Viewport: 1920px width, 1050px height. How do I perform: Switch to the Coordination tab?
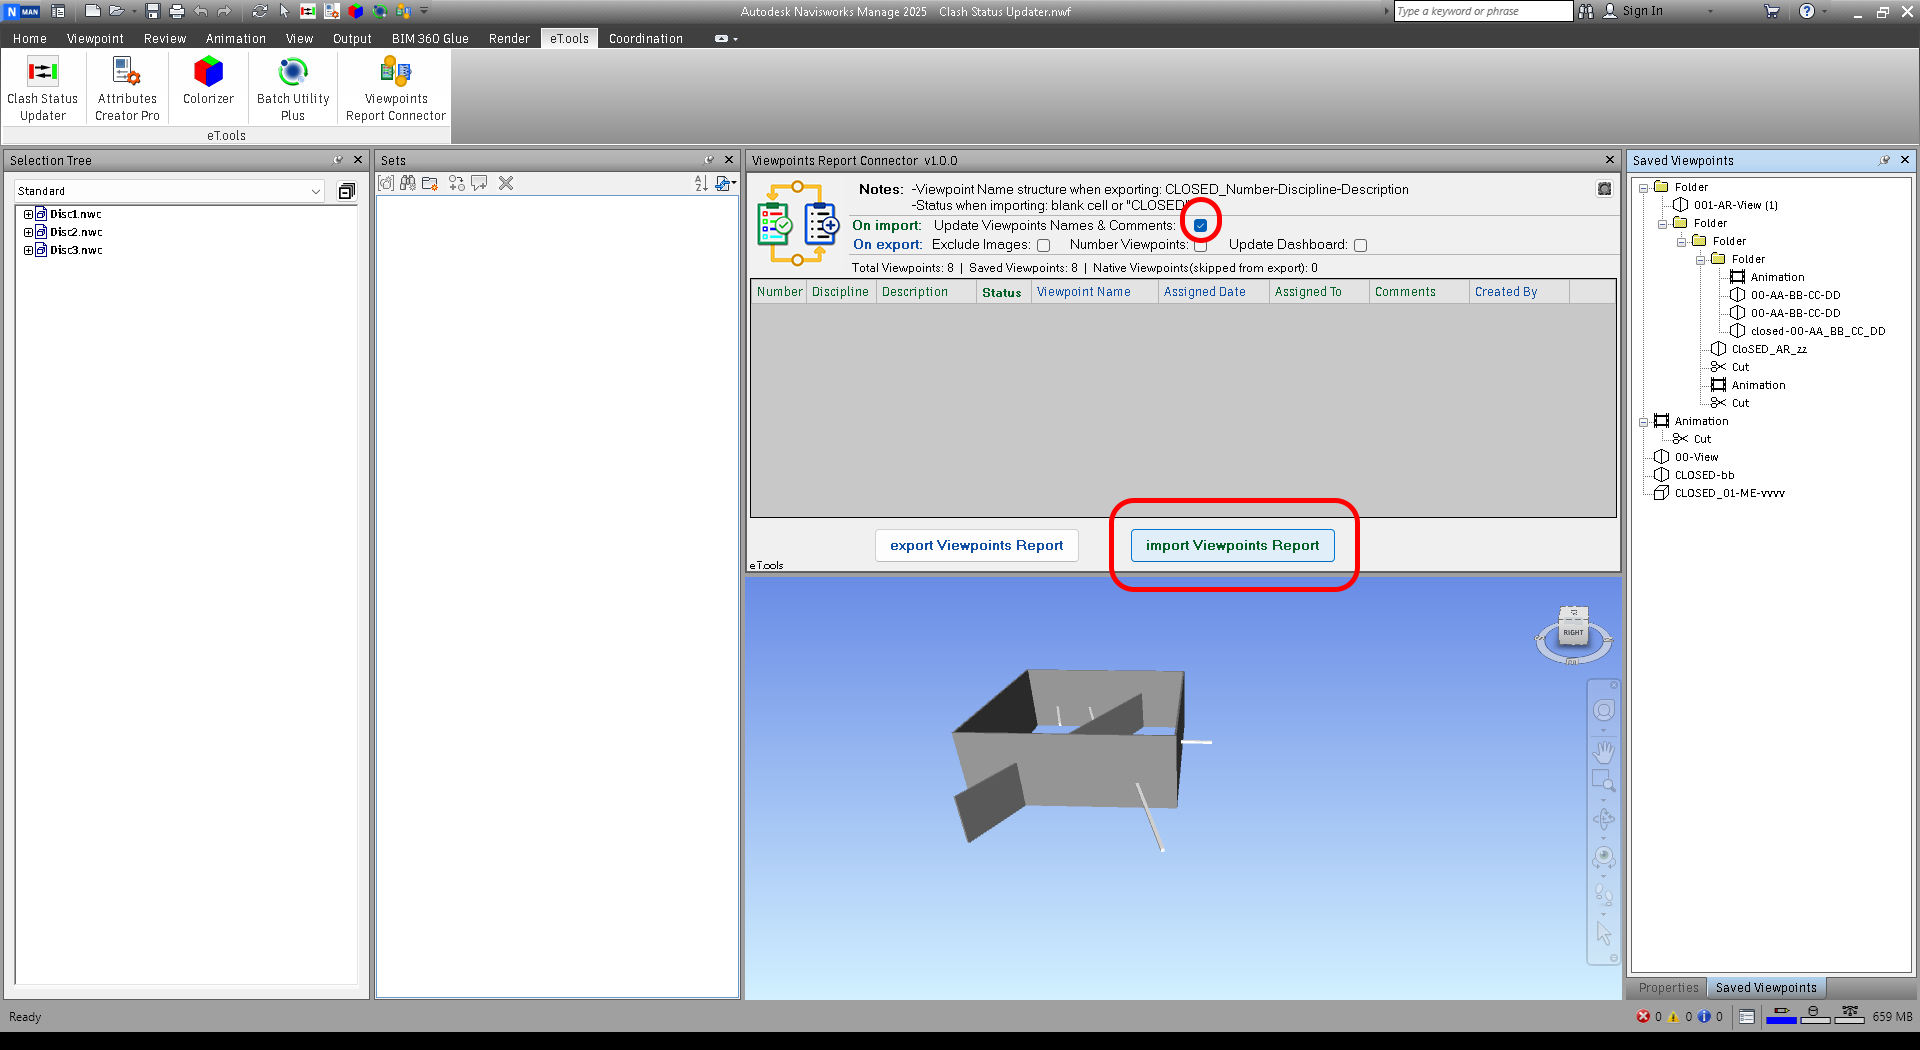(646, 39)
